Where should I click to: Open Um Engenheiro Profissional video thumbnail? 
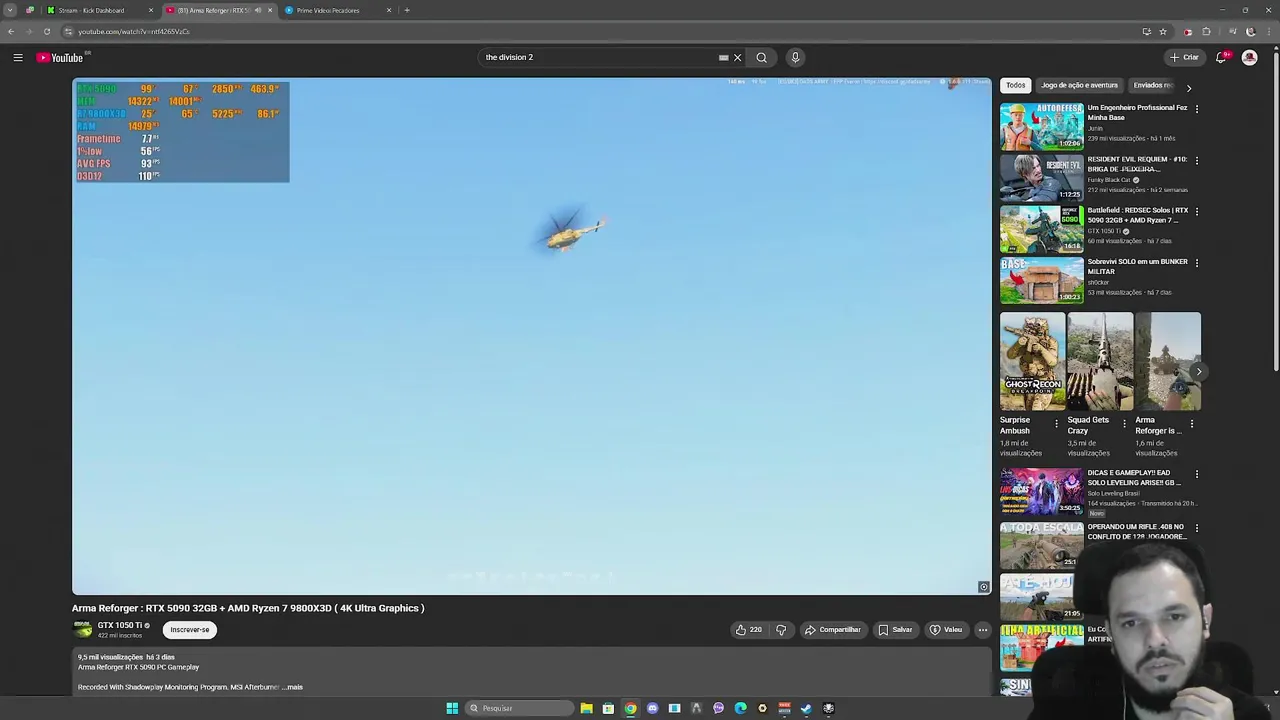click(1041, 126)
